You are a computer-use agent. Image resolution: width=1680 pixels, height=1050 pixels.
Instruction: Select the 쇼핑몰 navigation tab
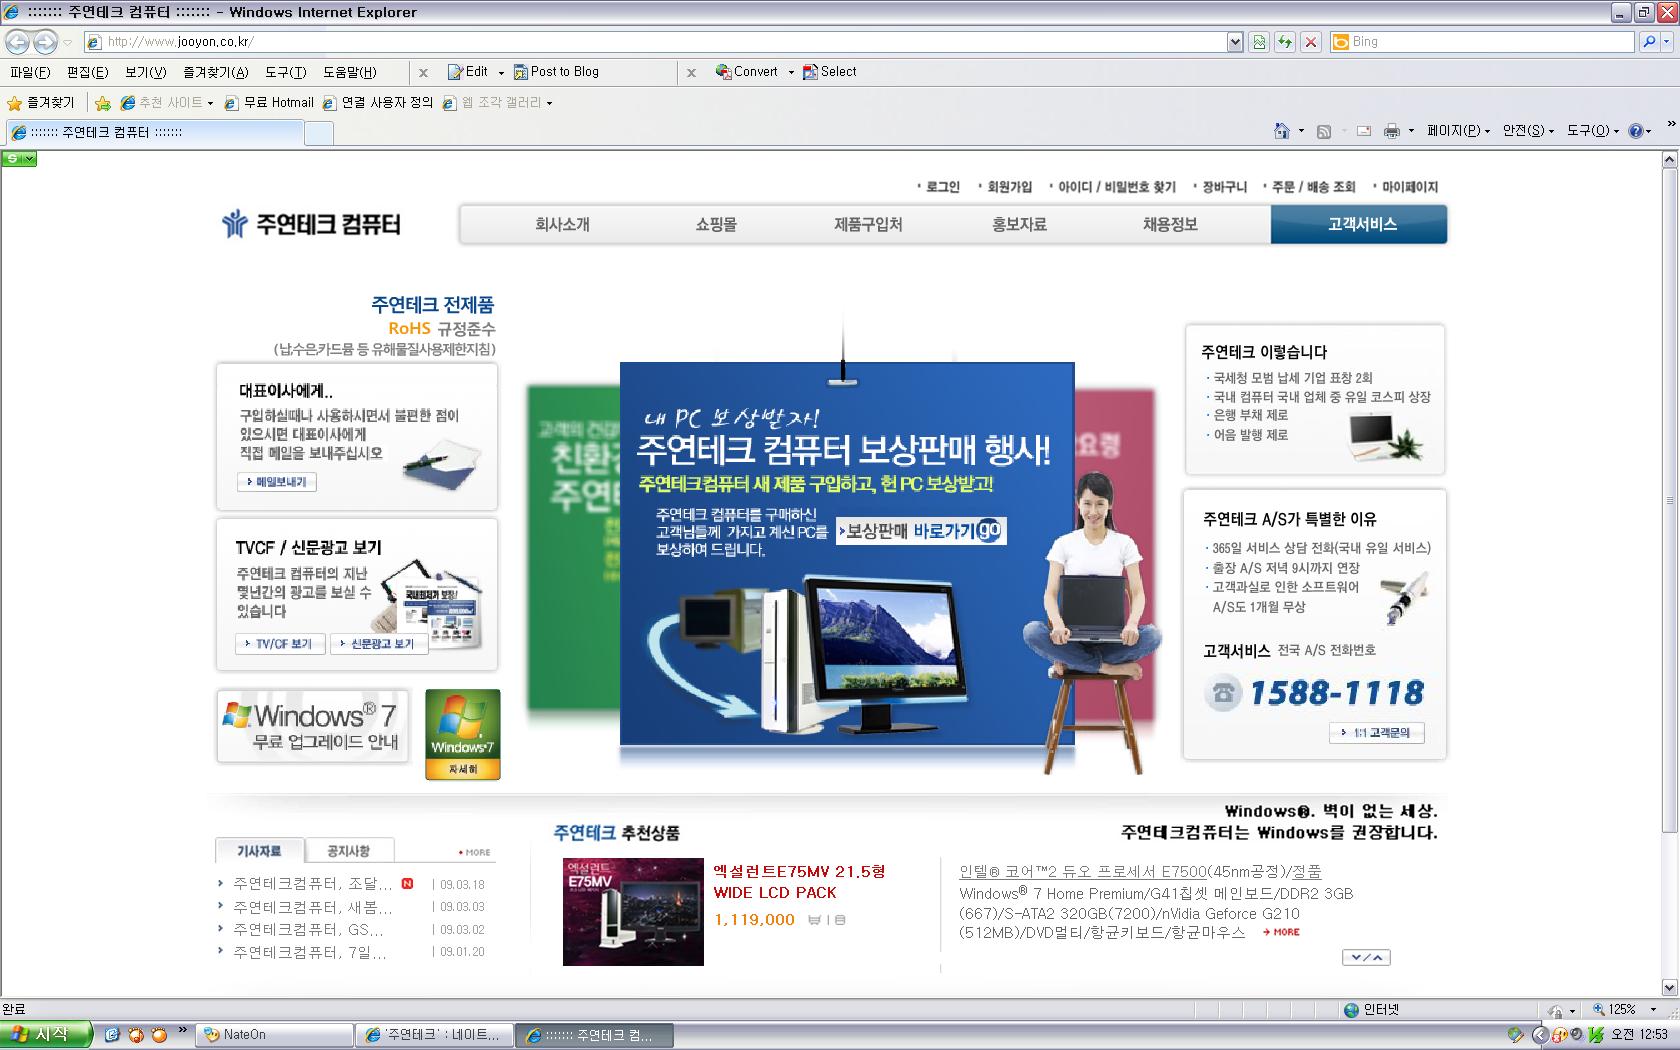[x=716, y=224]
